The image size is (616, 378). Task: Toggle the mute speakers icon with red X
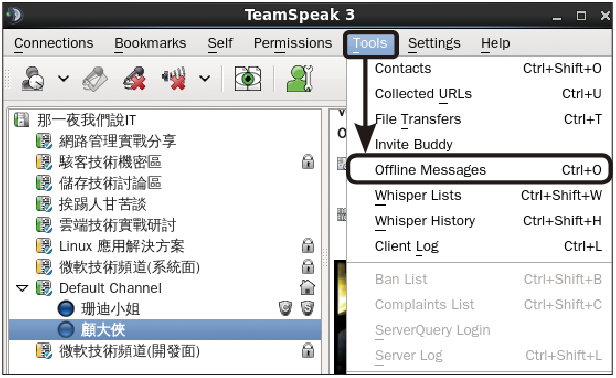pos(175,79)
